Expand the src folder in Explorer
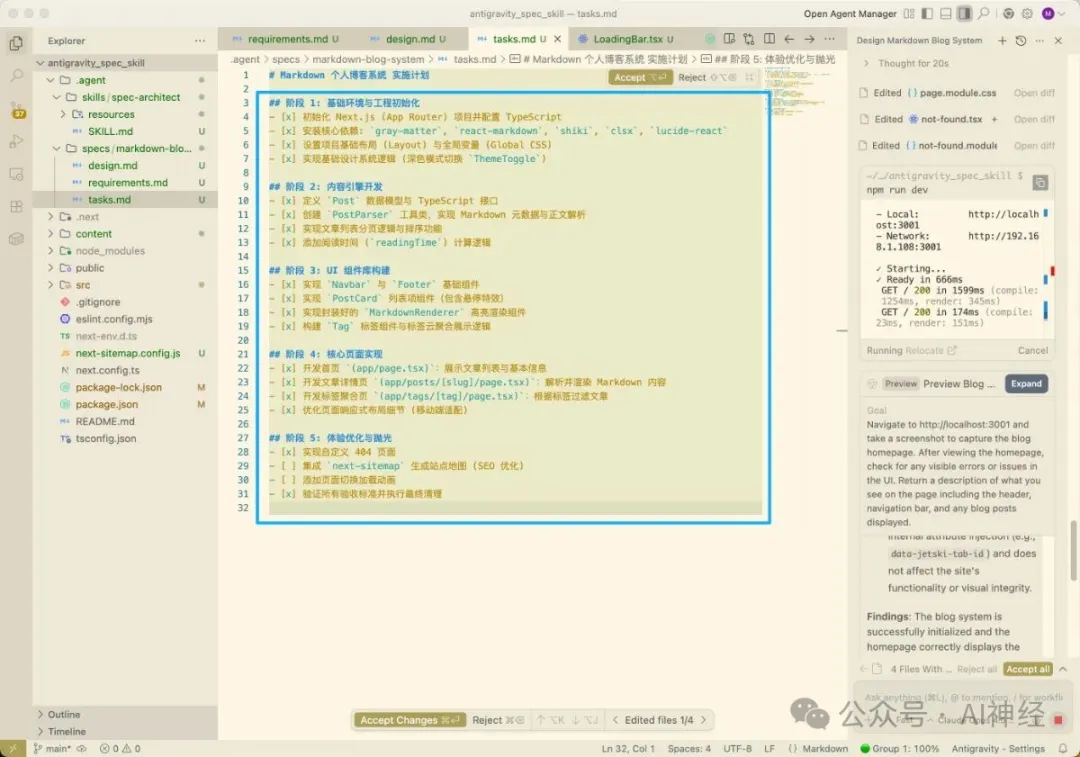 82,285
